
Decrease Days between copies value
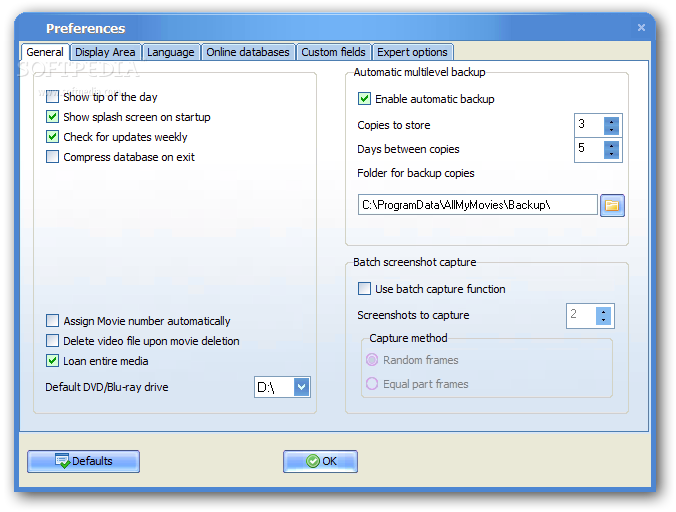611,154
